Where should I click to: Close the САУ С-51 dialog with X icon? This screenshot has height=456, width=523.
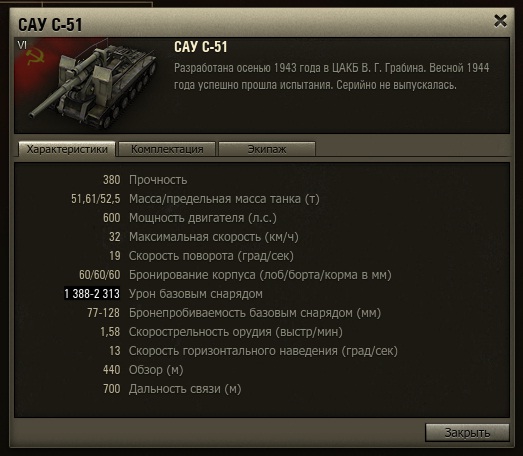tap(500, 21)
